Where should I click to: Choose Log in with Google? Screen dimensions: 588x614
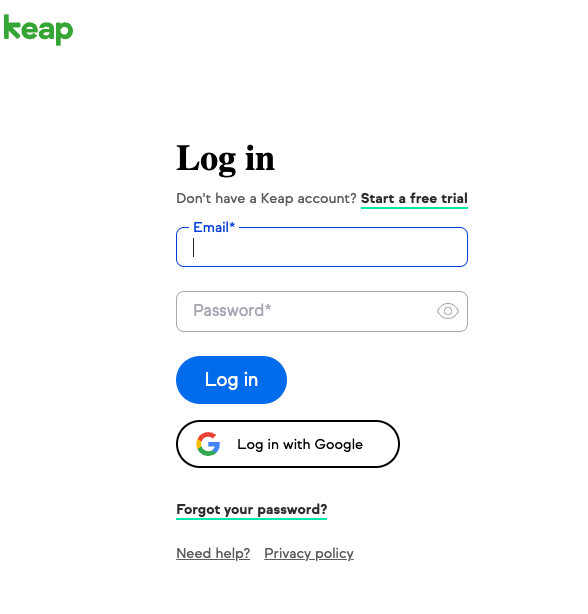[288, 444]
